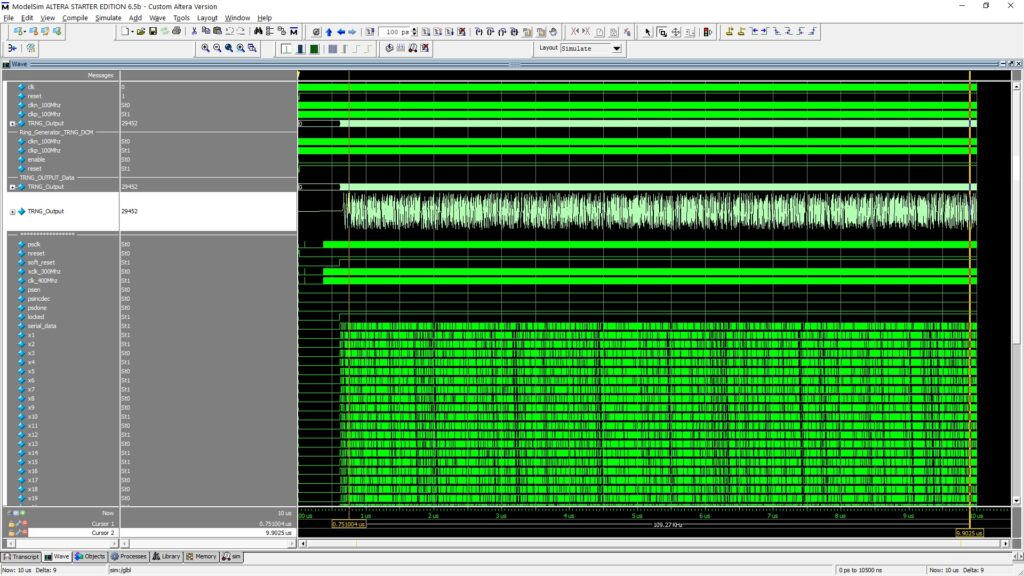Image resolution: width=1024 pixels, height=576 pixels.
Task: Click the Open file folder icon
Action: point(140,31)
